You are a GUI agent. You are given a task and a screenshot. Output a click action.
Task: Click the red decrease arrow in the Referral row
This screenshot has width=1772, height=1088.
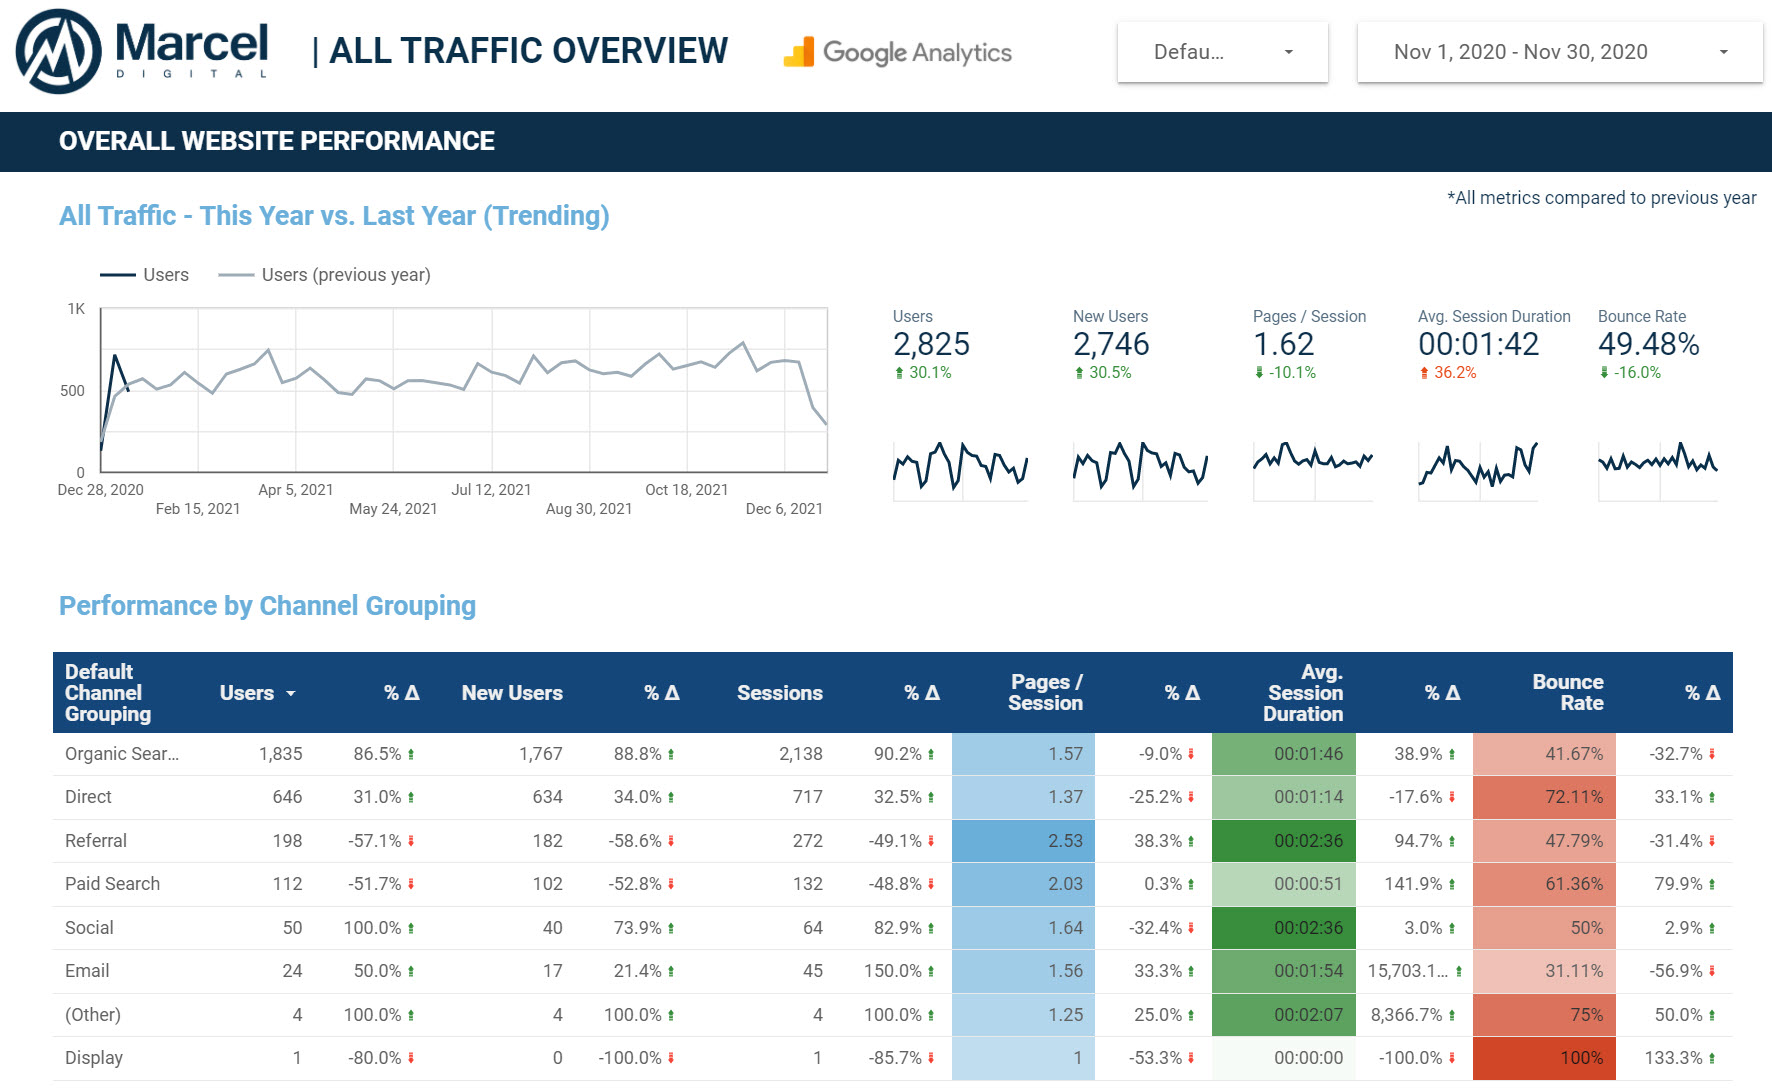[413, 840]
